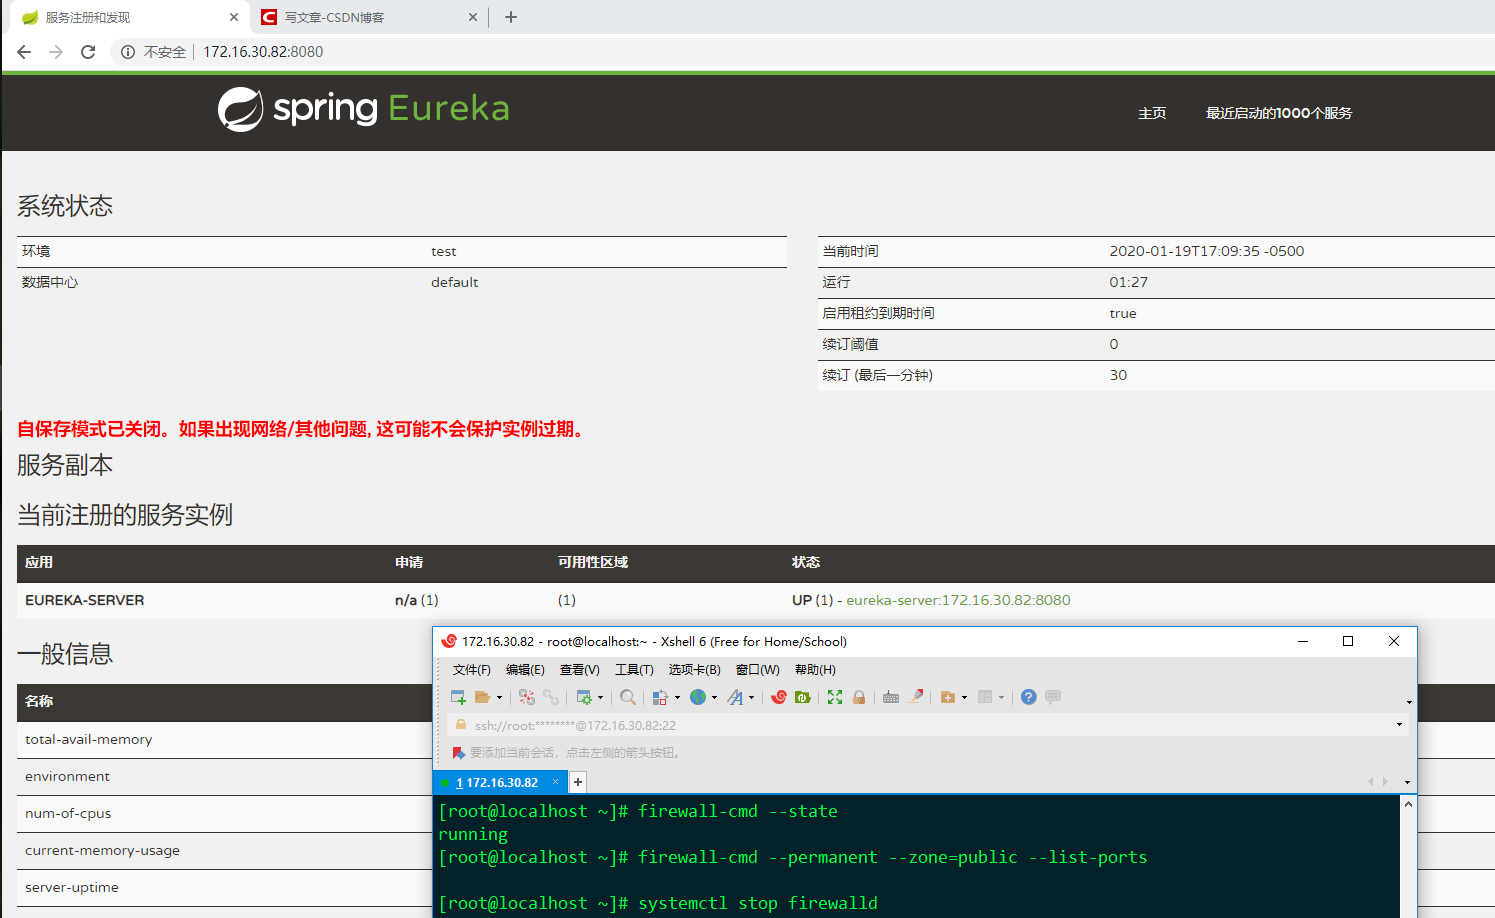Expand the Xshell address bar history dropdown

click(1399, 725)
